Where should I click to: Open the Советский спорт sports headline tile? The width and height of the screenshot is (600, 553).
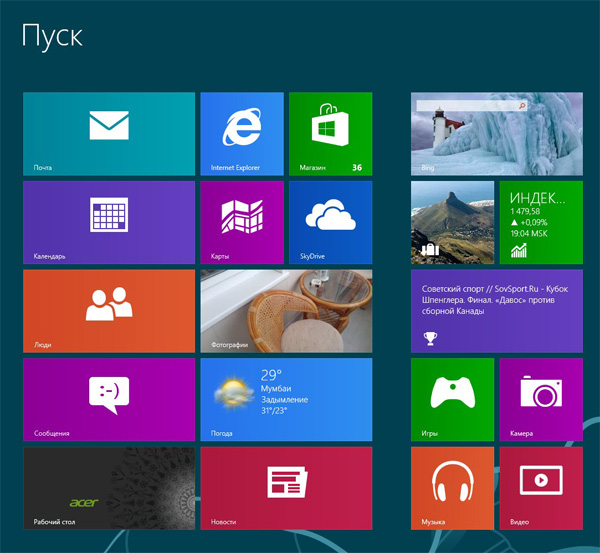(496, 310)
